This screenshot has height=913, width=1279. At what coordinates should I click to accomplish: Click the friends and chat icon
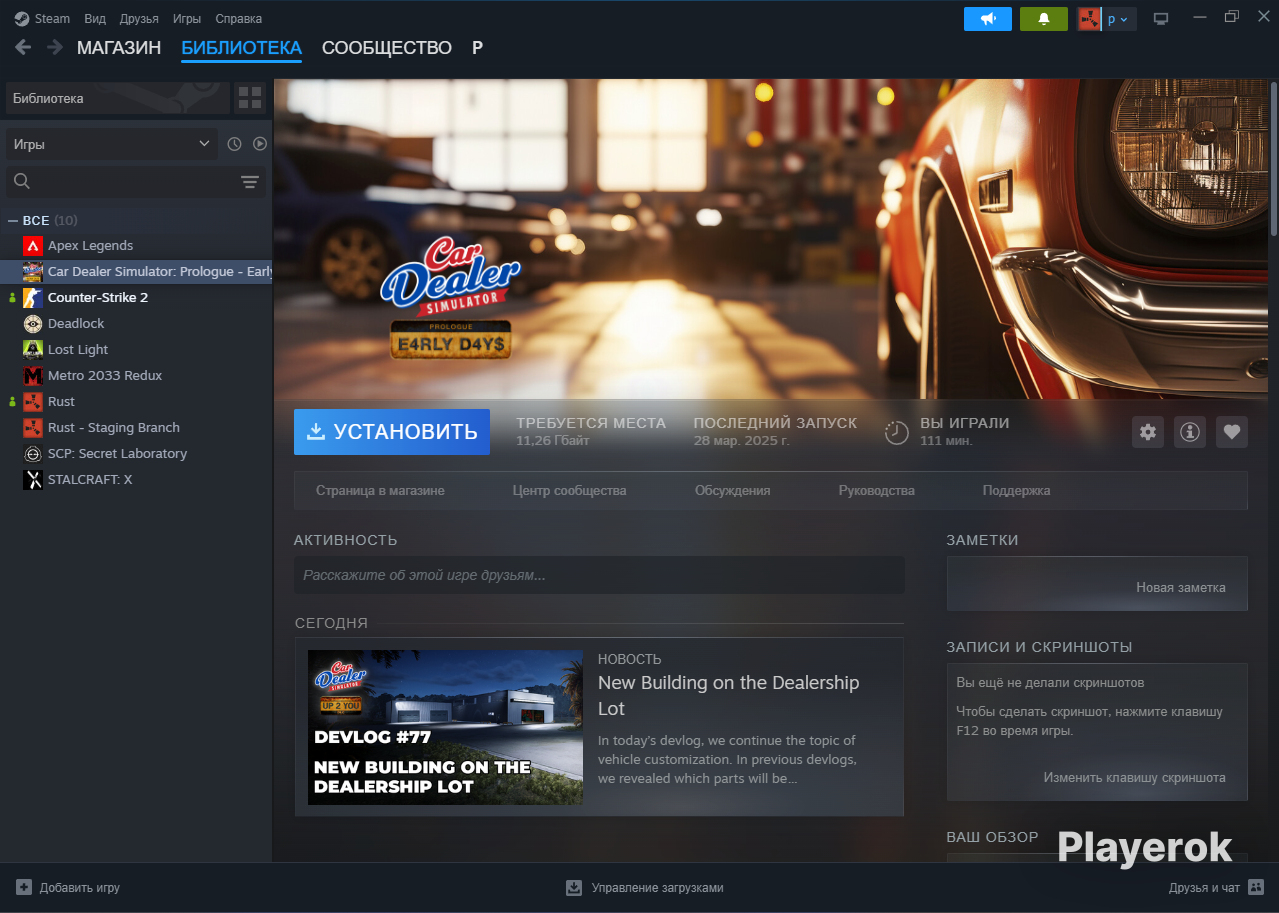(1257, 887)
